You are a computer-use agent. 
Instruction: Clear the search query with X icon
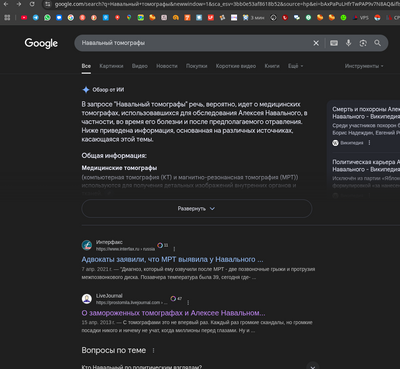coord(316,43)
